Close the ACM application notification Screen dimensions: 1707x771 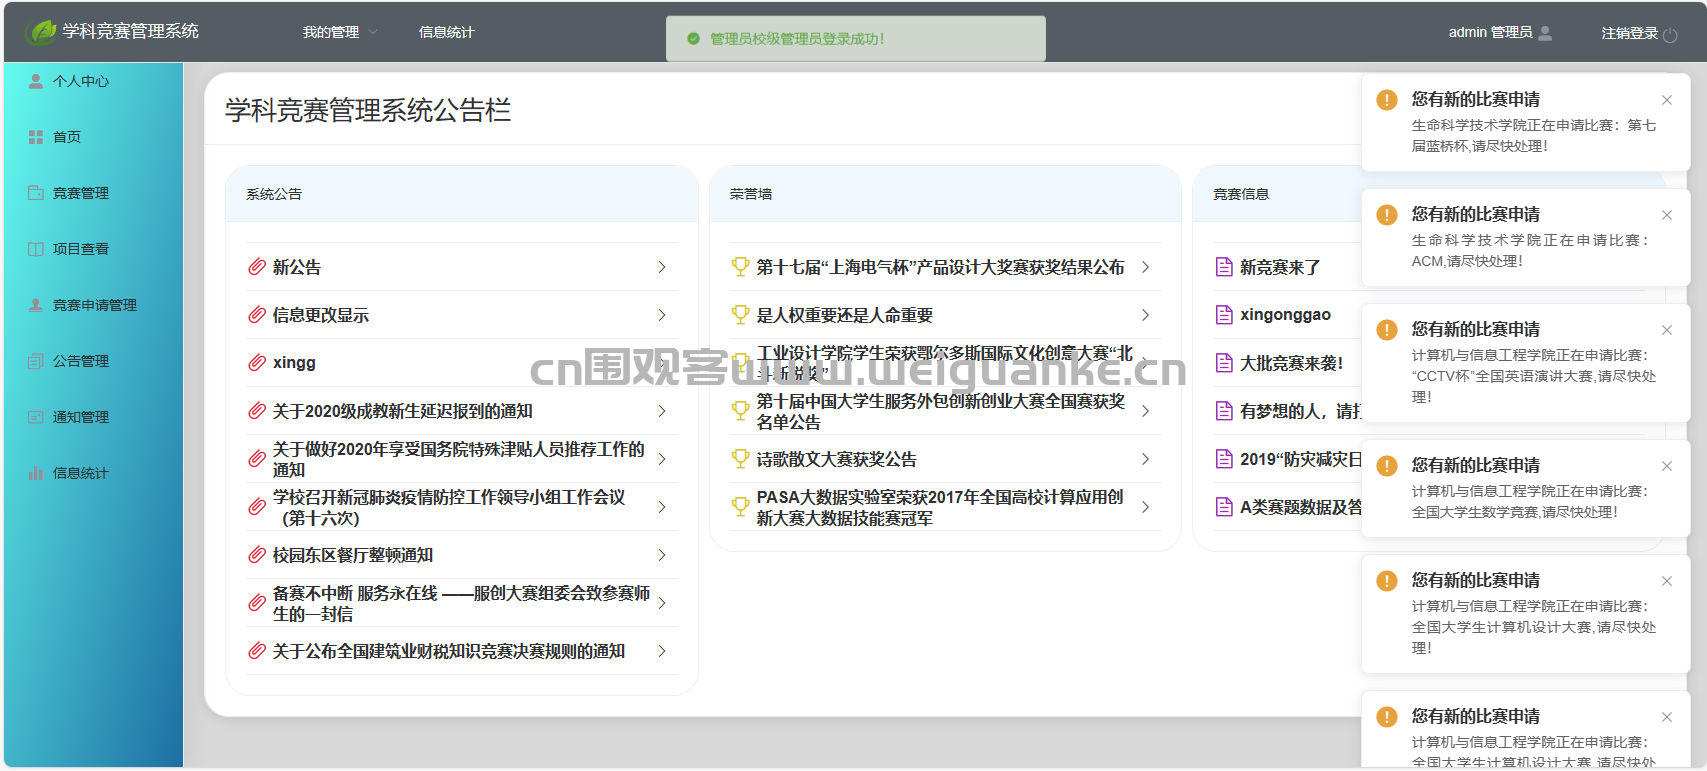pos(1667,215)
